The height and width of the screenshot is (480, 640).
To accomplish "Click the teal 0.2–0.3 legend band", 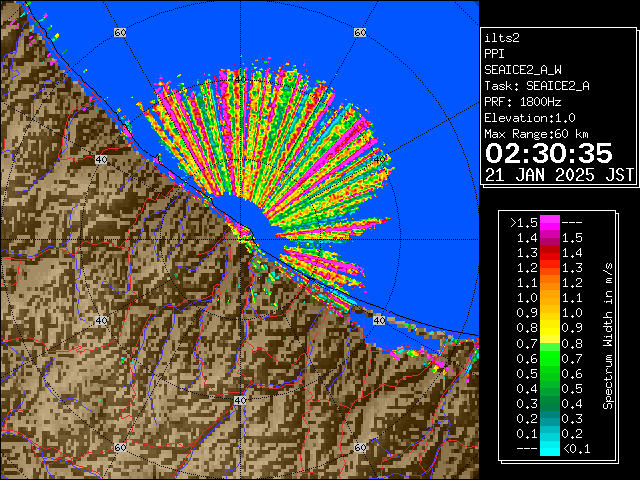I will [x=550, y=419].
